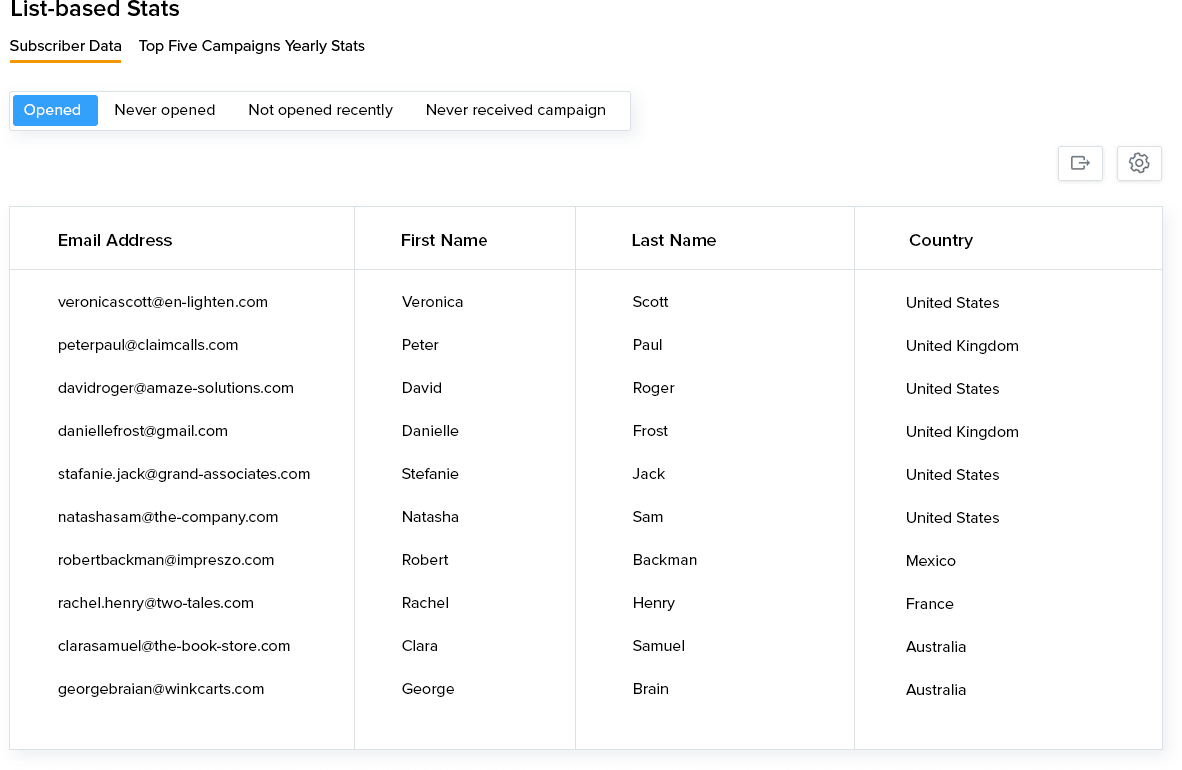Click George Brain's Australia country cell
The width and height of the screenshot is (1182, 770).
(936, 689)
